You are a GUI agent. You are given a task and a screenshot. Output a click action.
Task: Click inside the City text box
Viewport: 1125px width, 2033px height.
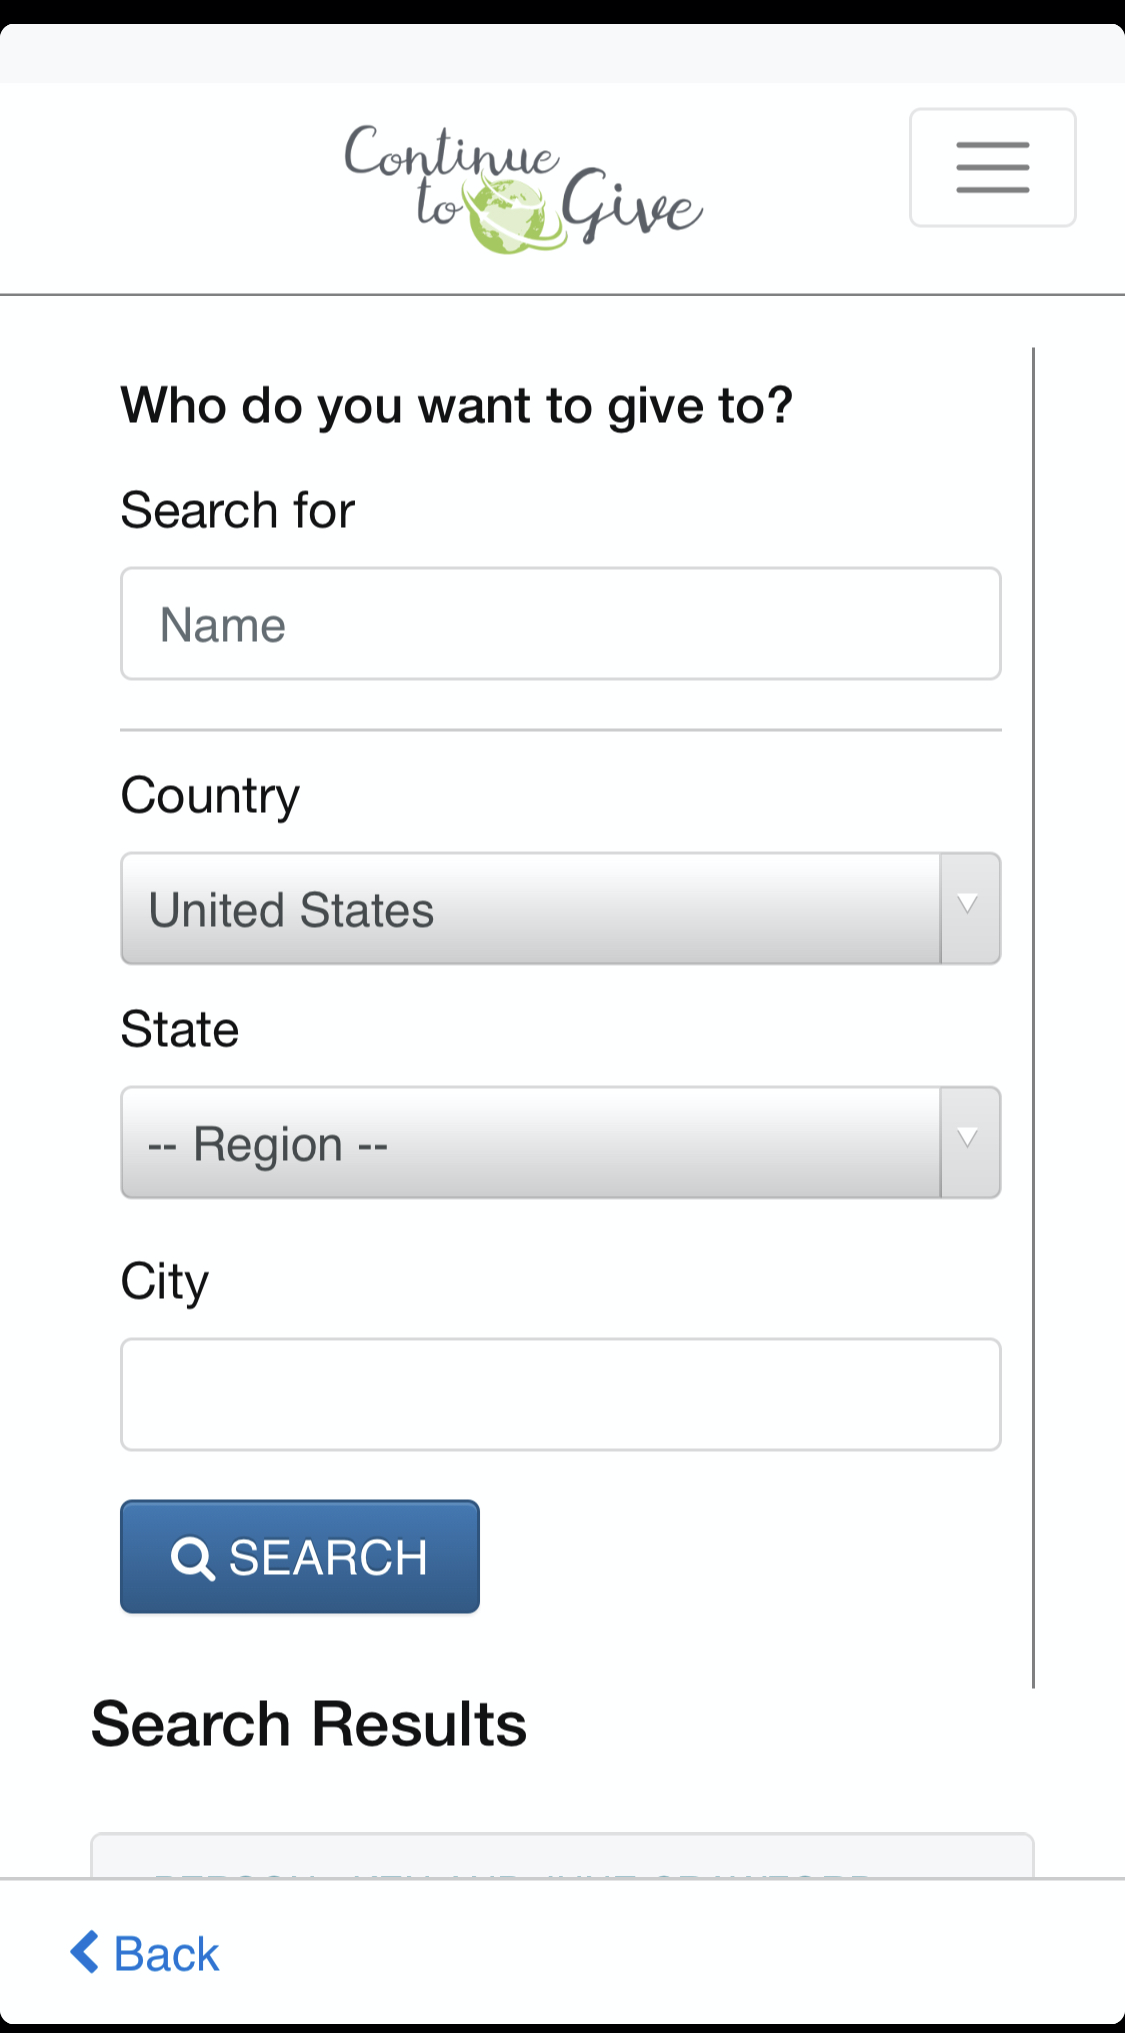tap(560, 1394)
